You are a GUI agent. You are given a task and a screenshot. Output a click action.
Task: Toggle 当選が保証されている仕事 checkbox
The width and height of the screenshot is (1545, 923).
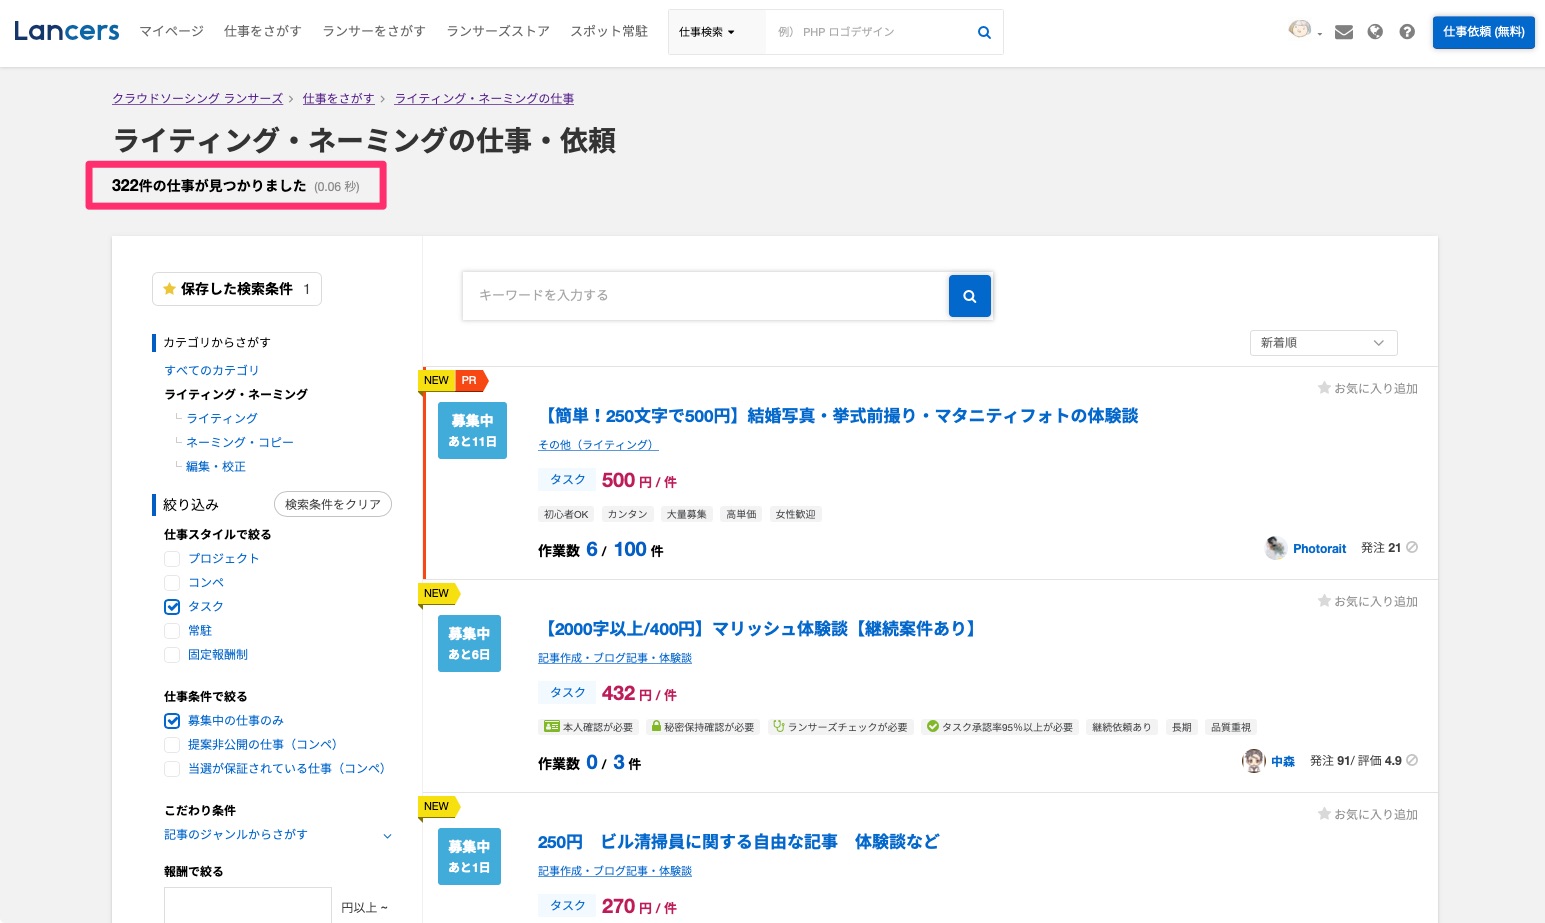coord(172,769)
